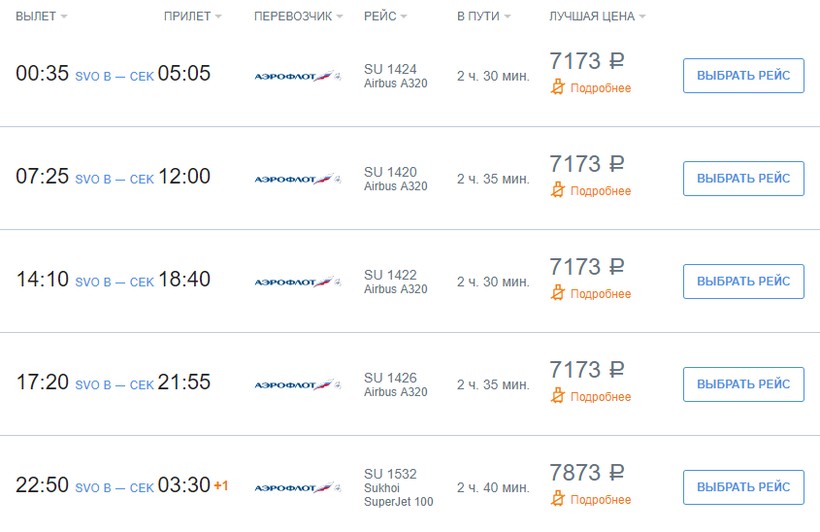Click the Aeroflot logo on the 00:35 flight
Image resolution: width=820 pixels, height=532 pixels.
(297, 75)
